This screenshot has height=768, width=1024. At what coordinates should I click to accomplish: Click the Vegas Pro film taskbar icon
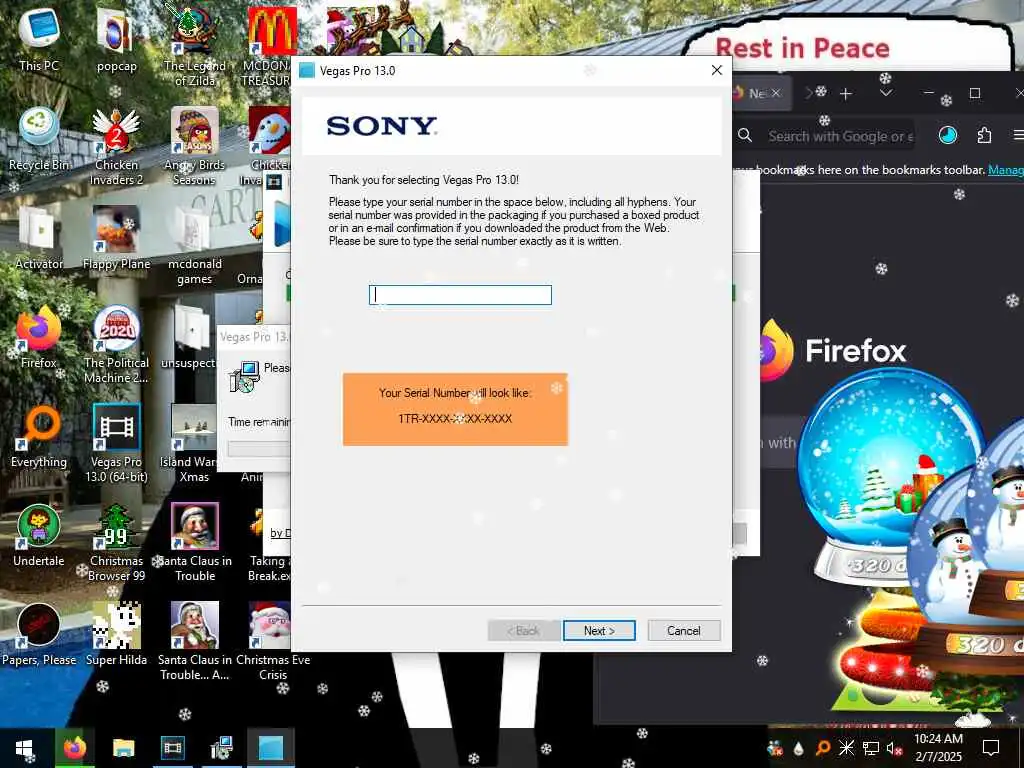pos(172,748)
